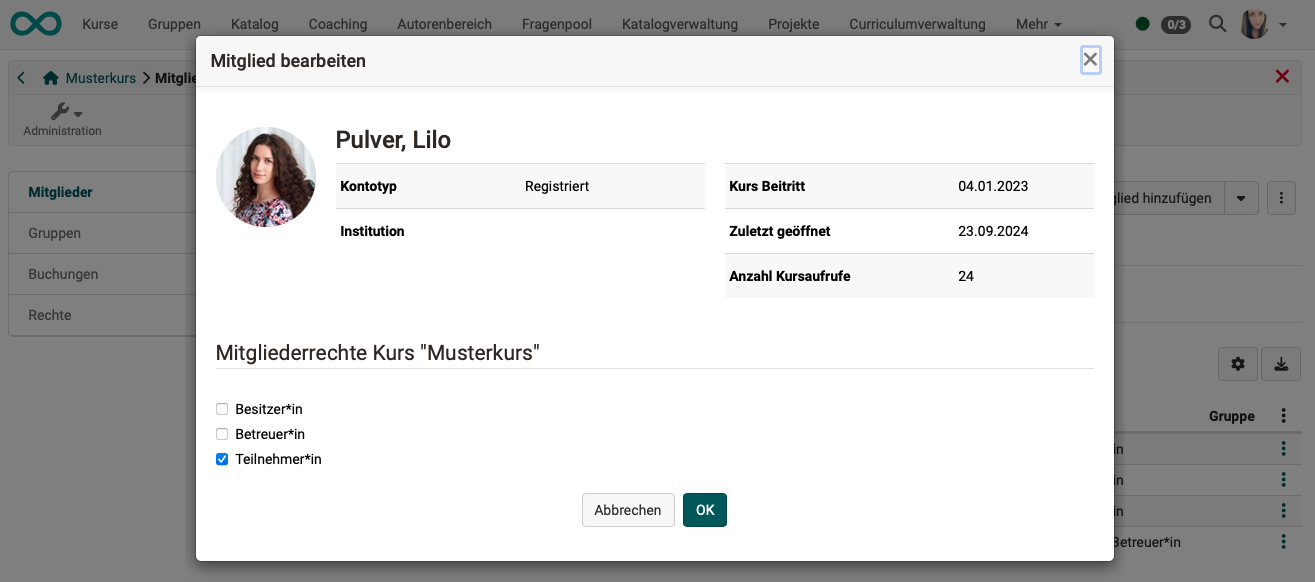This screenshot has height=582, width=1315.
Task: Uncheck the Teilnehmer*in role
Action: (221, 459)
